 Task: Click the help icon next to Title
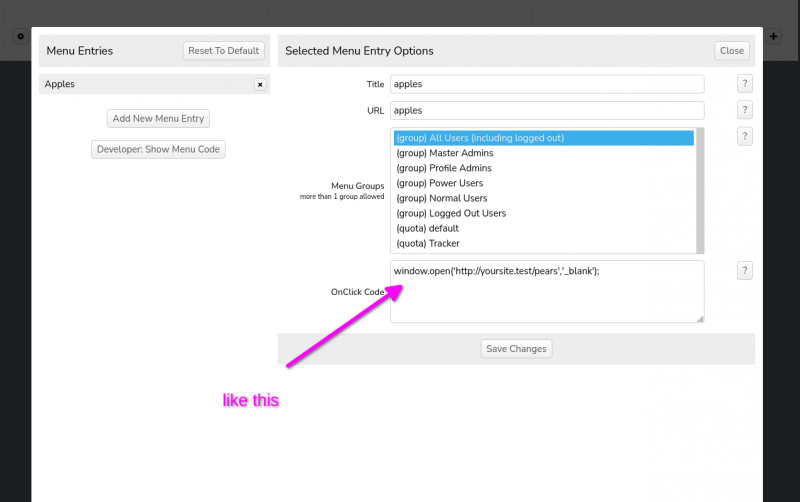pos(745,85)
